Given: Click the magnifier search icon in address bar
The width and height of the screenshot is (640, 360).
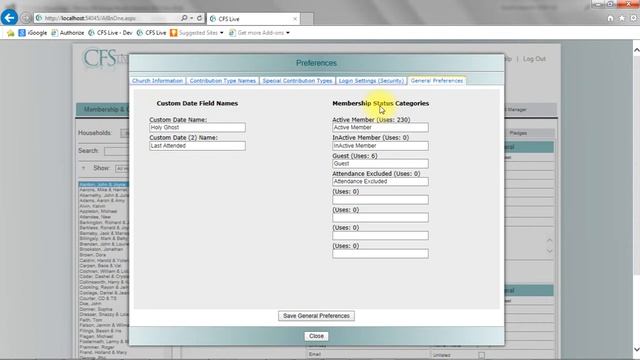Looking at the screenshot, I should click(184, 18).
